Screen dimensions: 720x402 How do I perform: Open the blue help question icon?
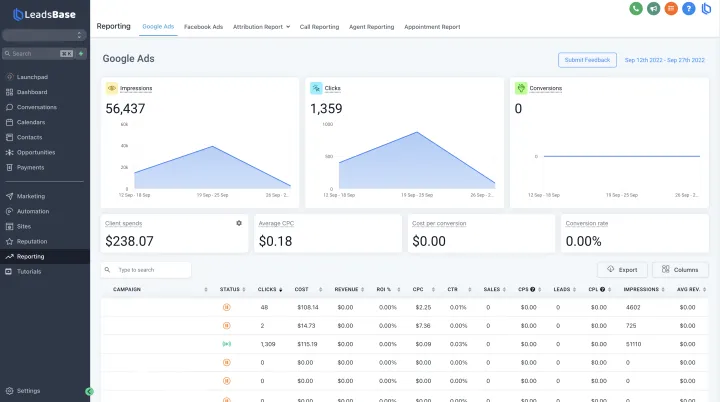[688, 8]
